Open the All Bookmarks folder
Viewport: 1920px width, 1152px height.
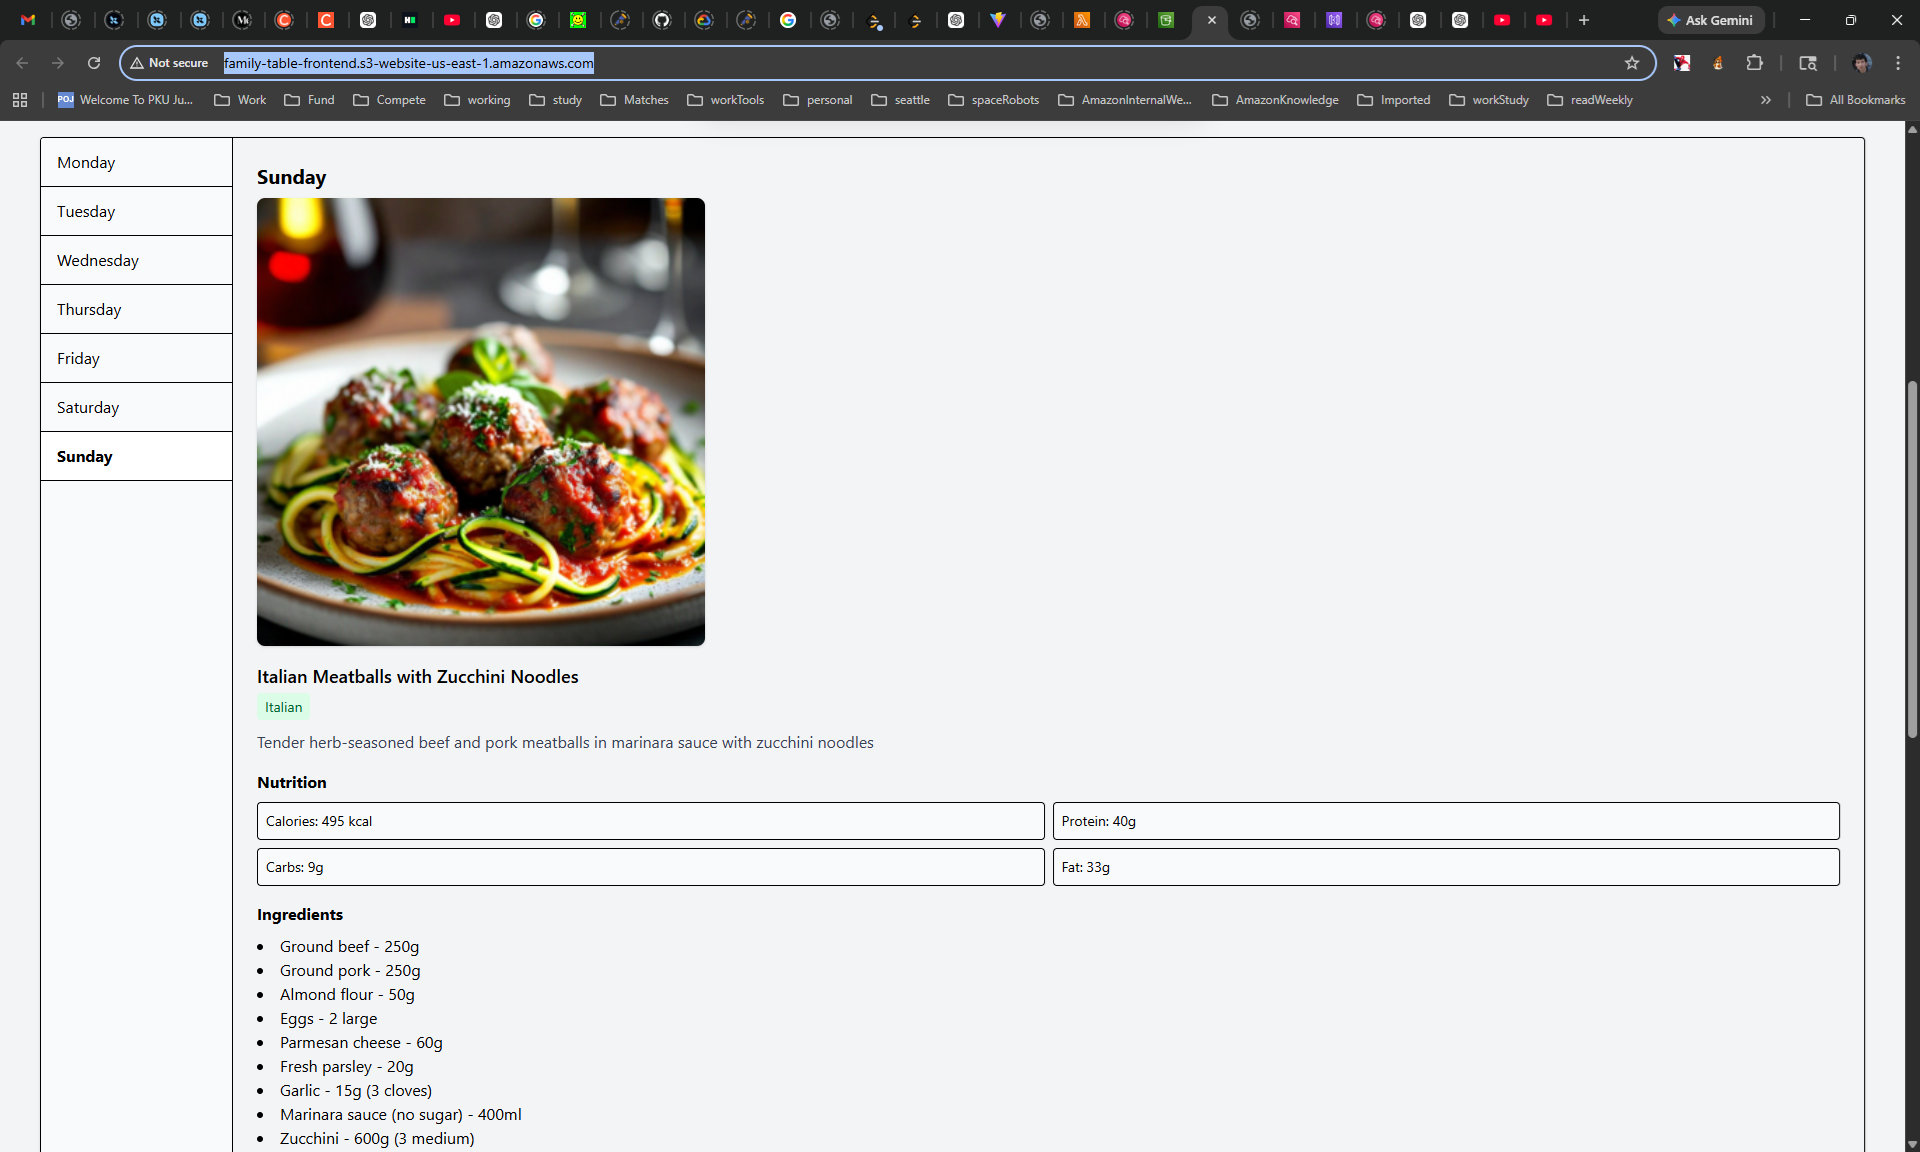[x=1856, y=100]
